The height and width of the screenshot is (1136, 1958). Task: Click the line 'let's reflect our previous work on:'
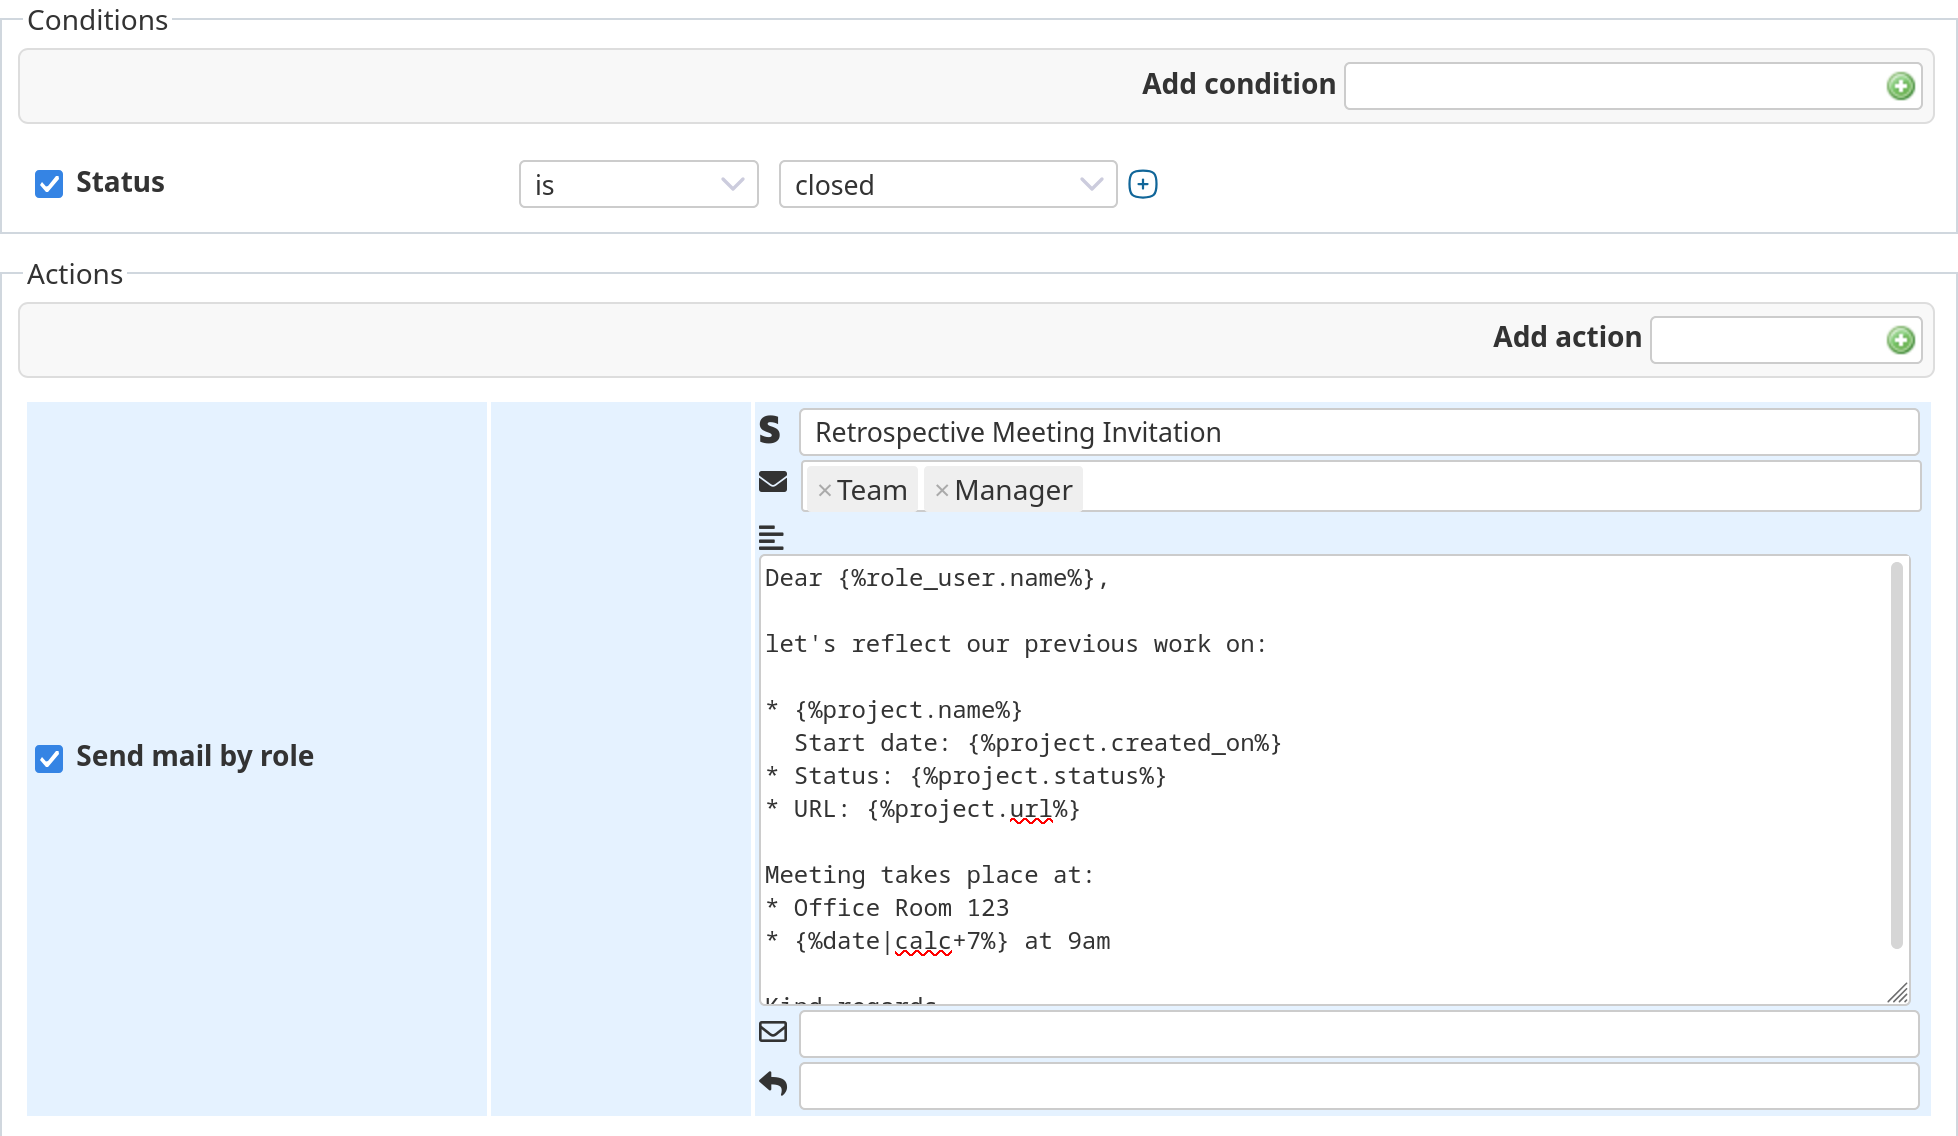(1016, 644)
